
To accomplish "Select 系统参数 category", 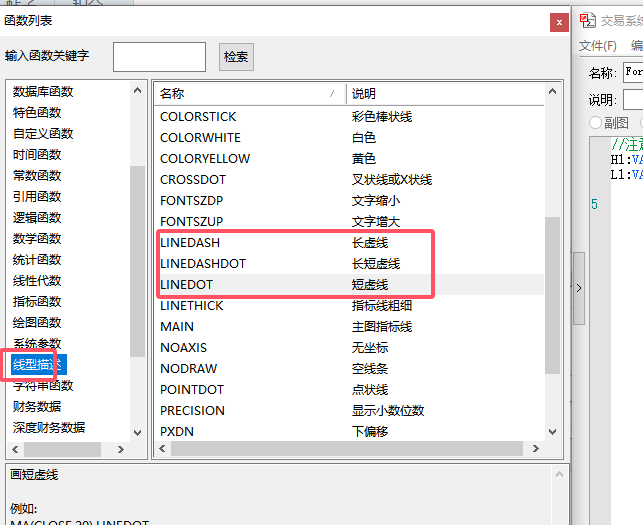I will pos(37,343).
